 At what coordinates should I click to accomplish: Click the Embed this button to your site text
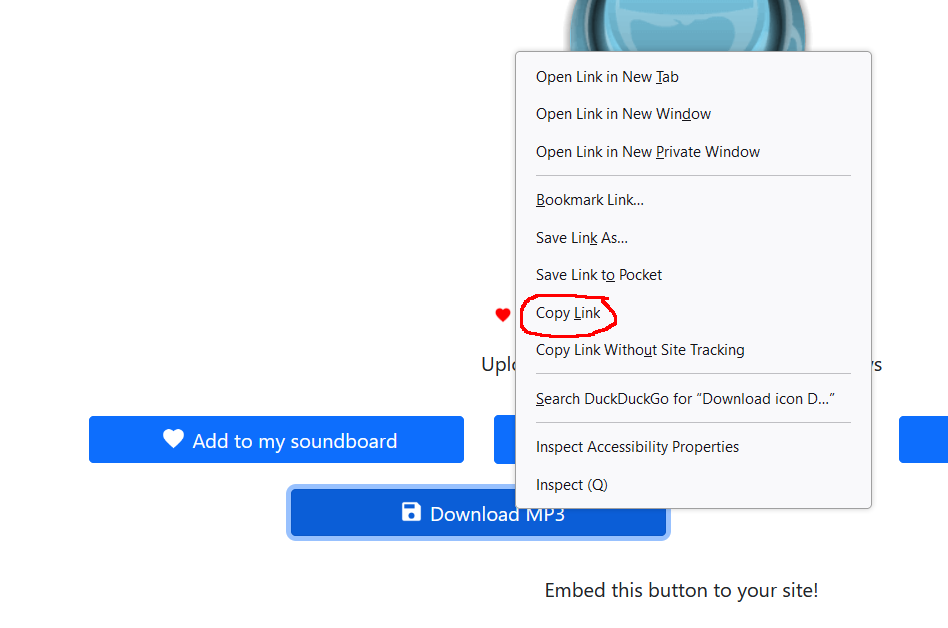click(x=681, y=591)
